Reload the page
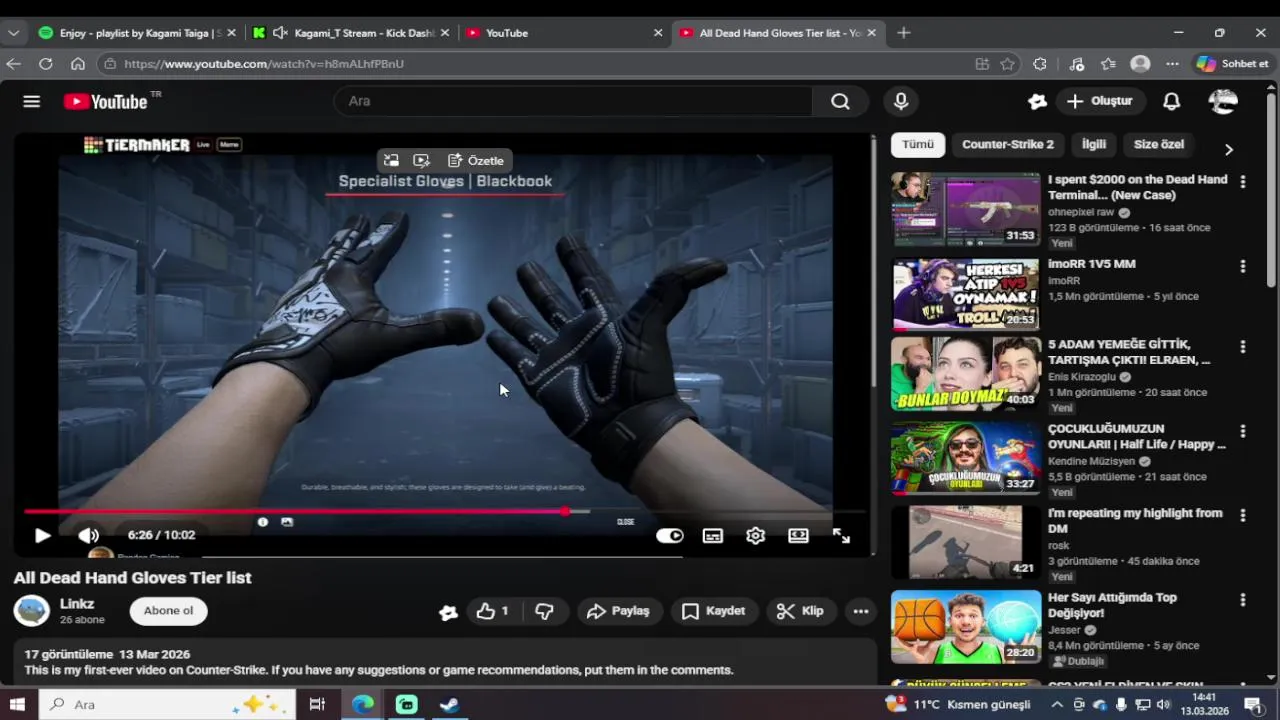The width and height of the screenshot is (1280, 720). (x=45, y=63)
